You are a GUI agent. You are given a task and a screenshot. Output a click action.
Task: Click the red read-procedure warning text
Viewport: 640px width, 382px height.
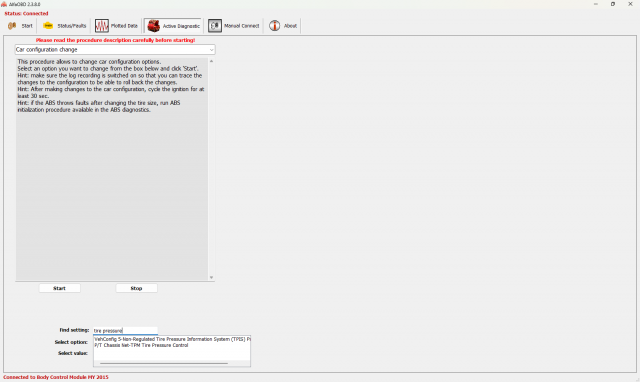[115, 40]
